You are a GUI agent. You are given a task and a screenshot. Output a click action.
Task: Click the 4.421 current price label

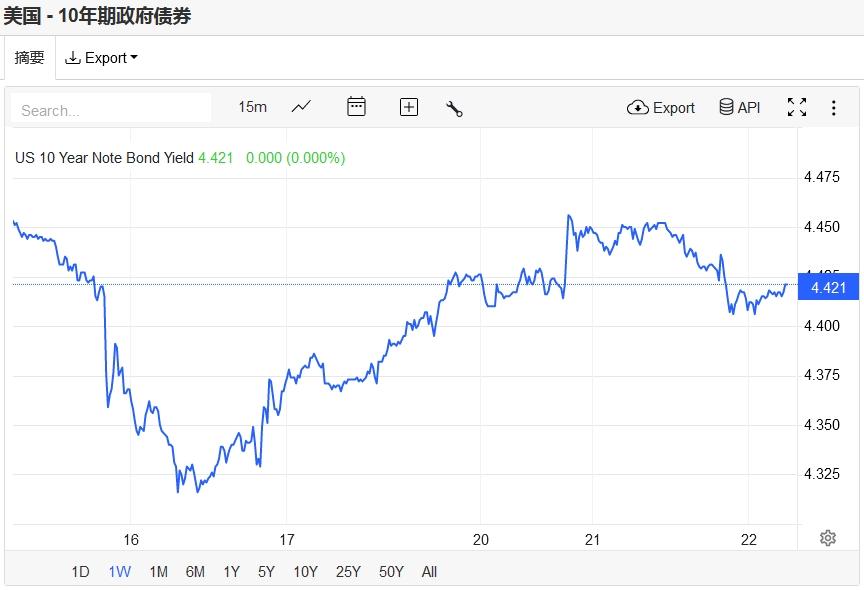(x=828, y=288)
